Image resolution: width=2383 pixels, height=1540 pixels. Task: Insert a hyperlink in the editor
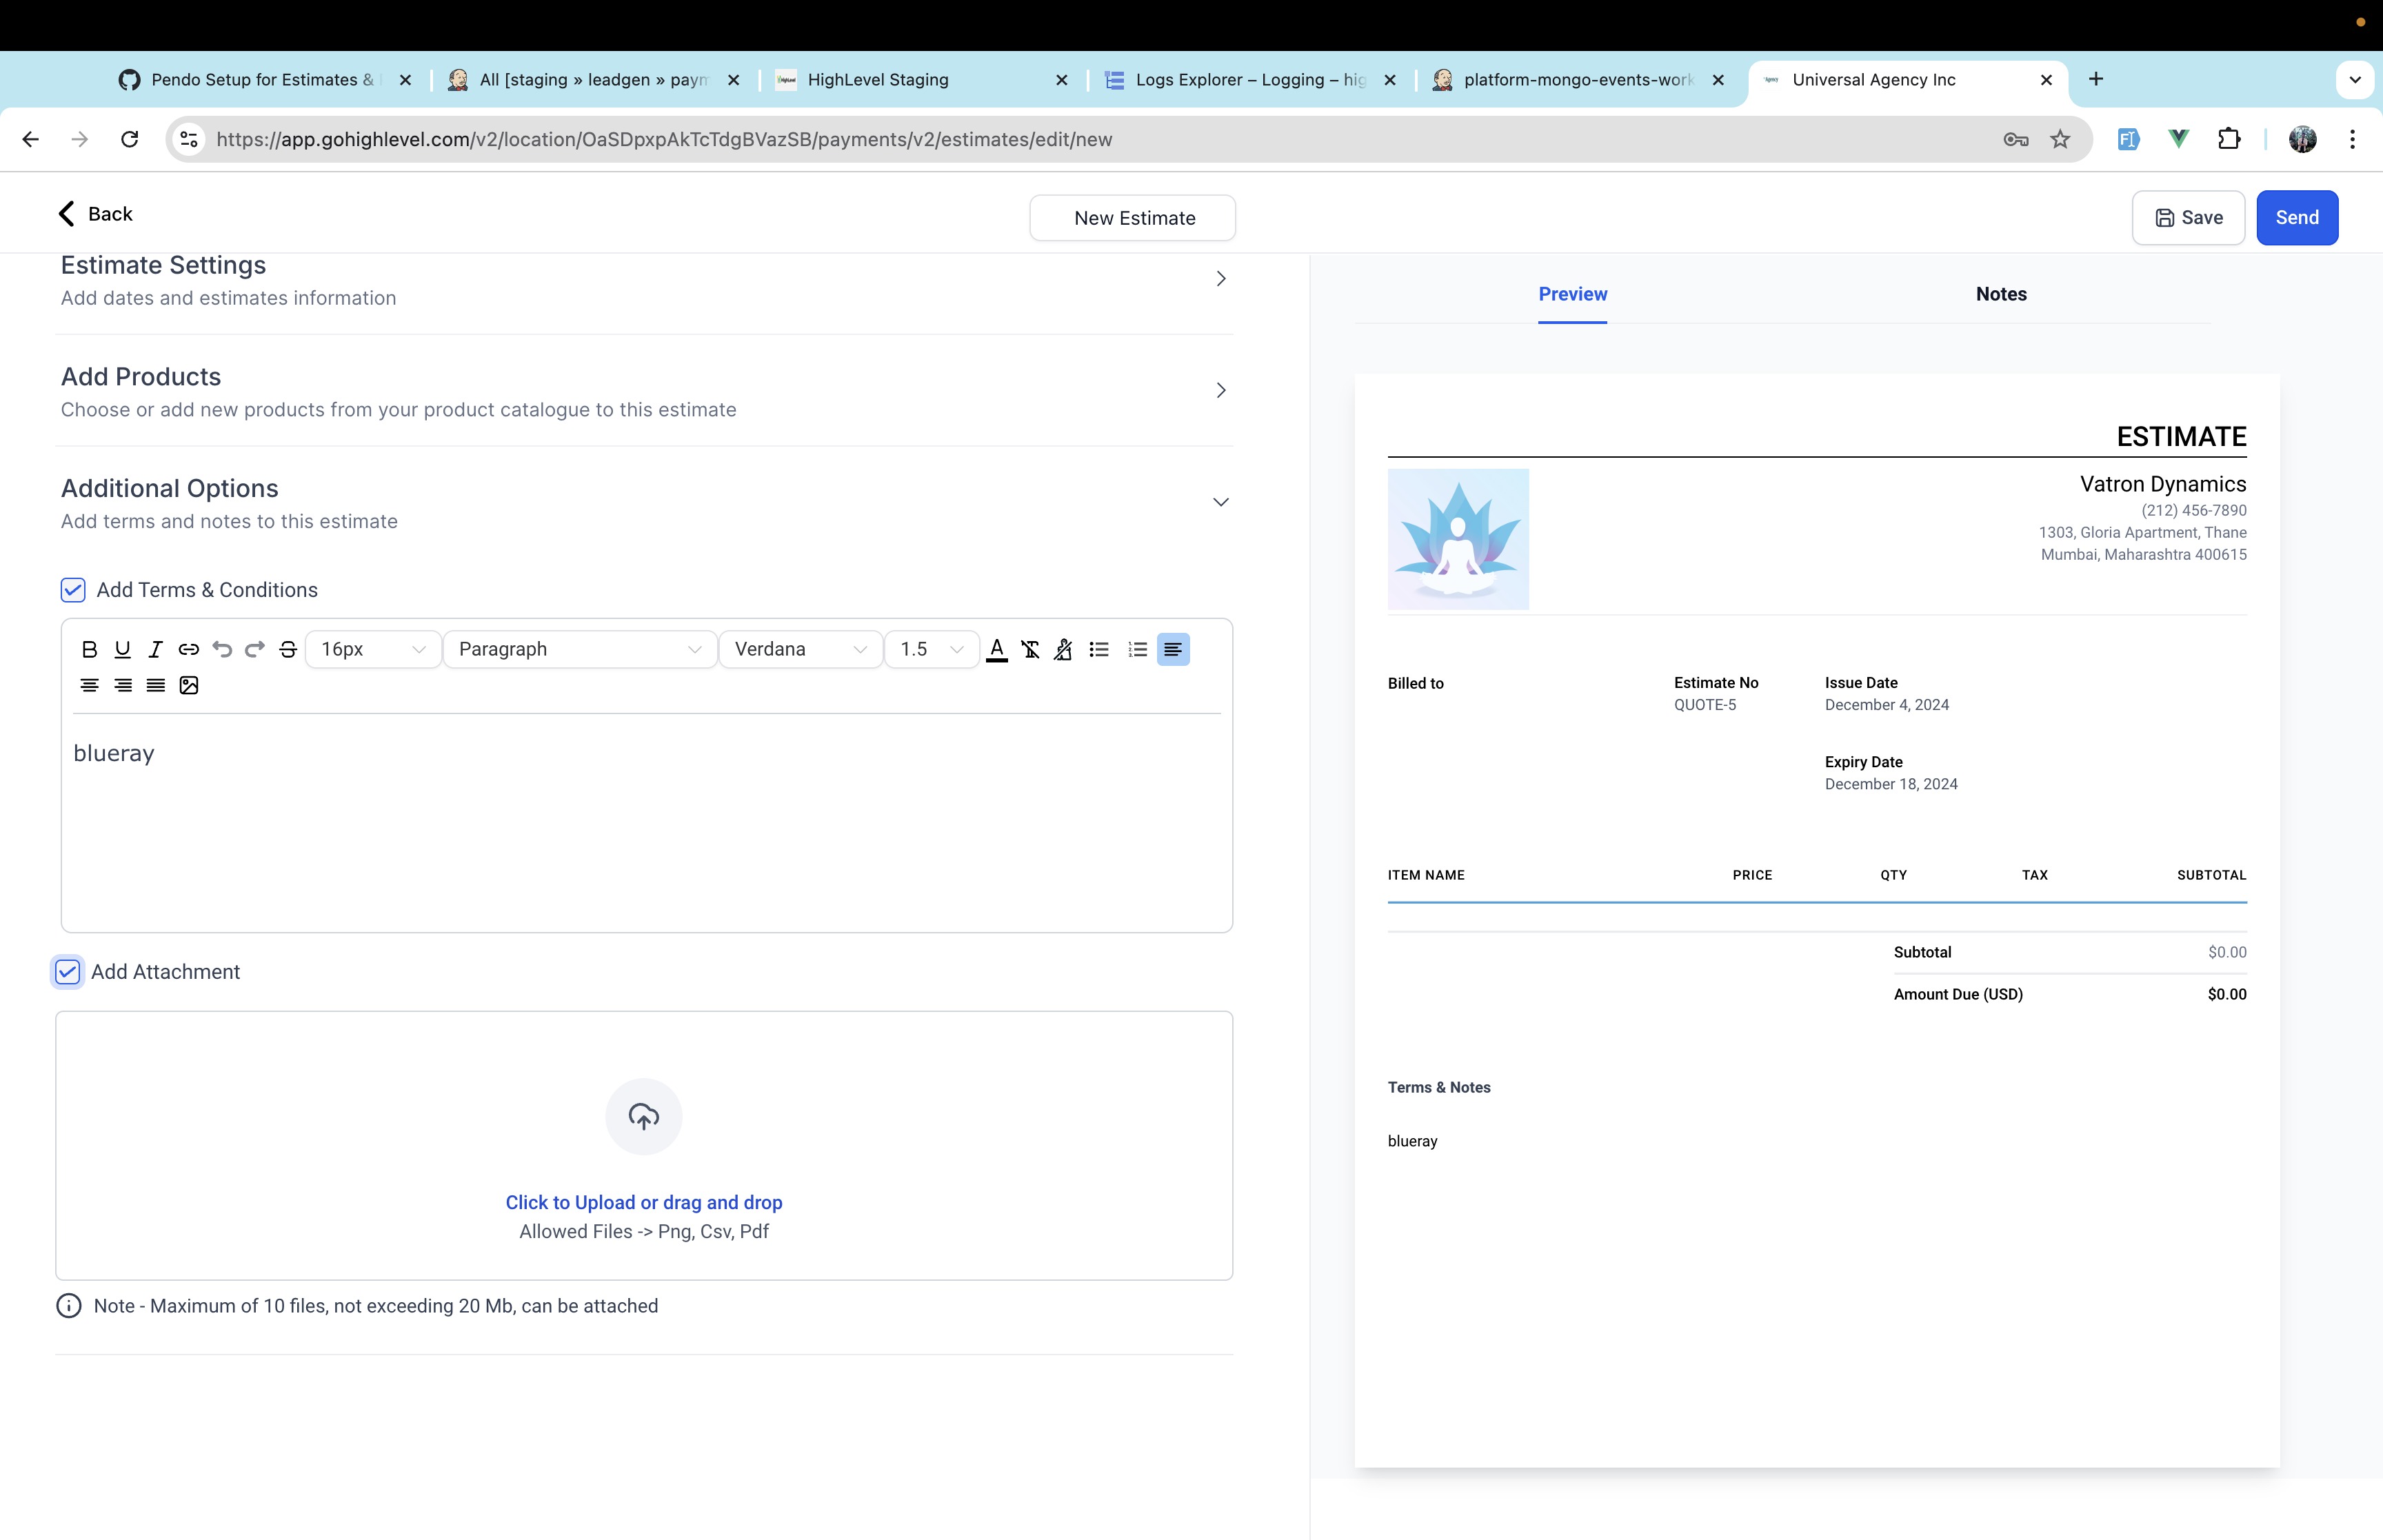pos(188,649)
